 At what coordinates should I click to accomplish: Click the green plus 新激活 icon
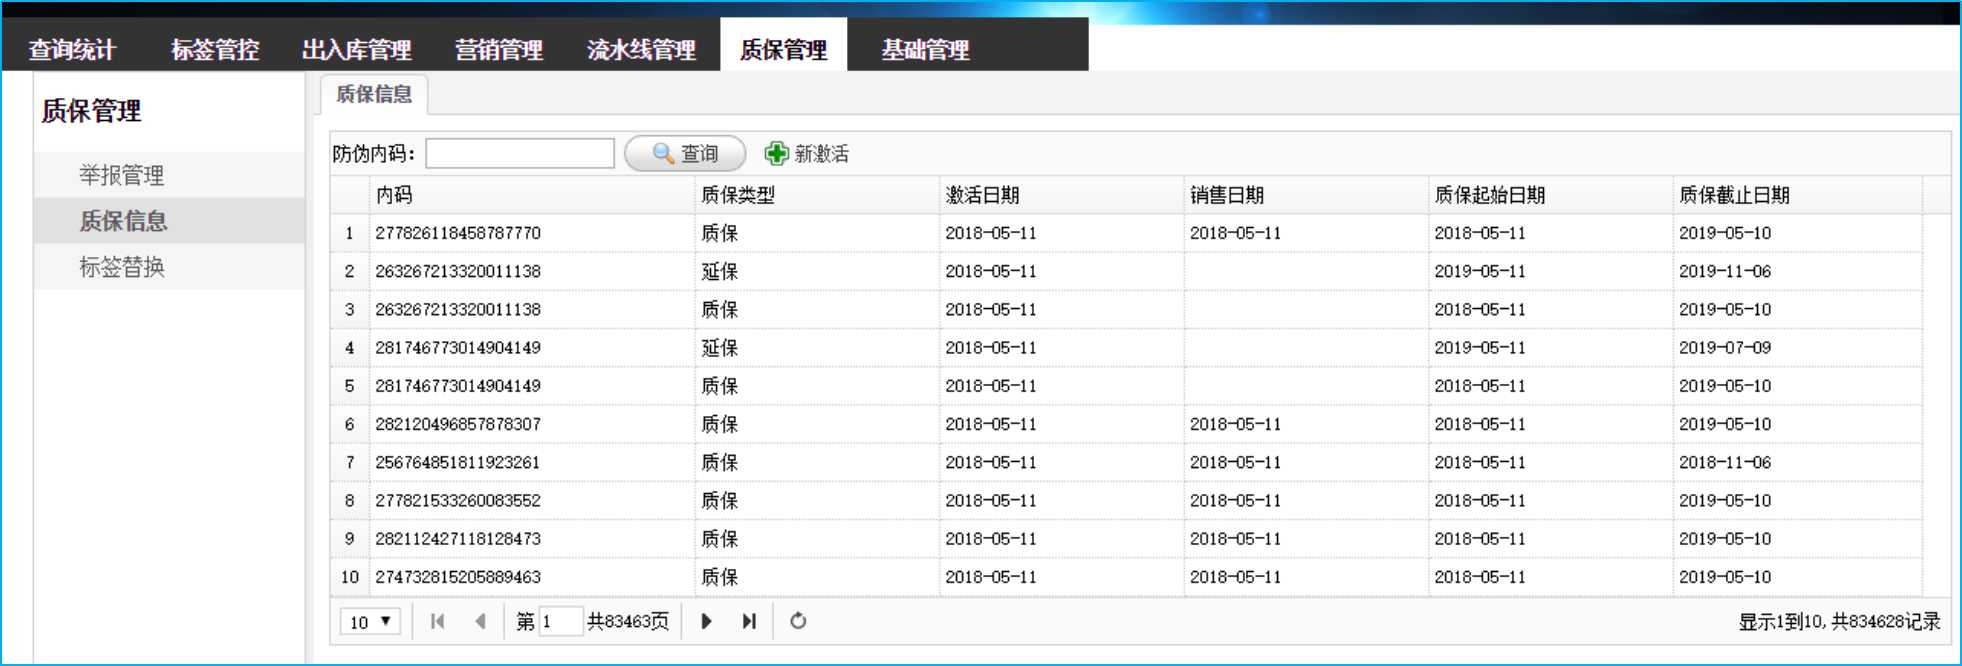[776, 153]
